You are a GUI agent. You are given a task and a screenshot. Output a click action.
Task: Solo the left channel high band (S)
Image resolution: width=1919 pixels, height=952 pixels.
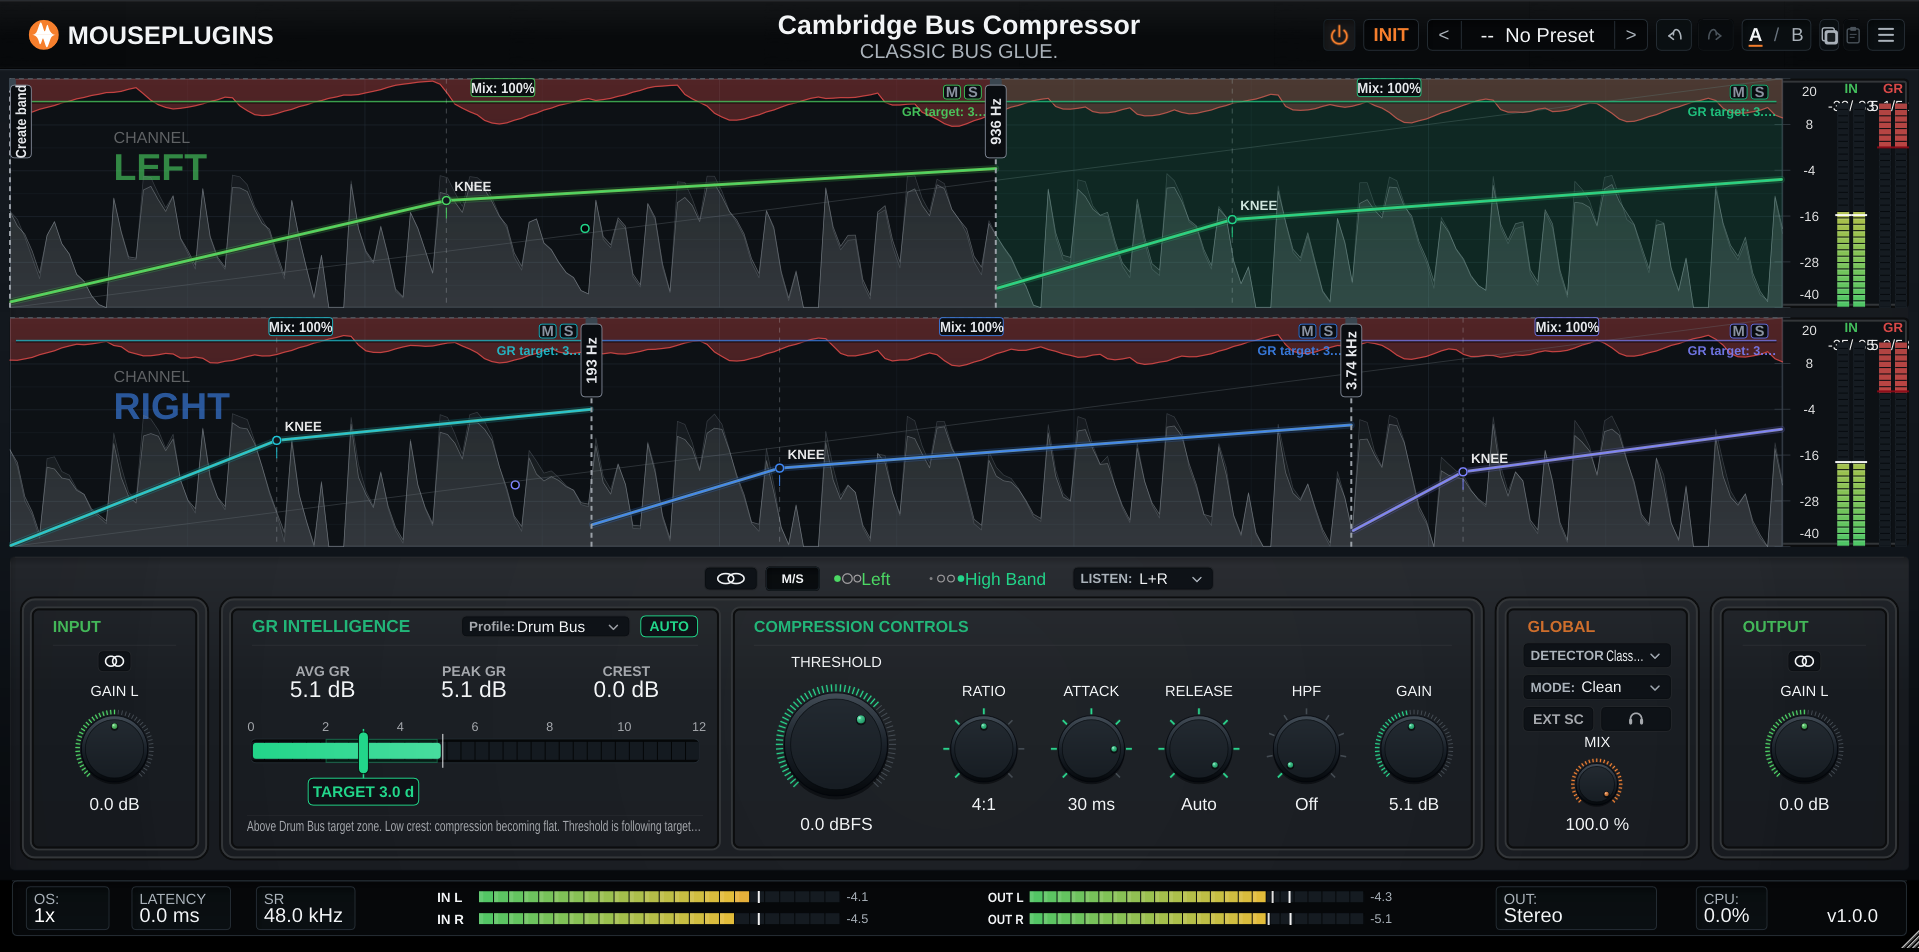pyautogui.click(x=1759, y=92)
